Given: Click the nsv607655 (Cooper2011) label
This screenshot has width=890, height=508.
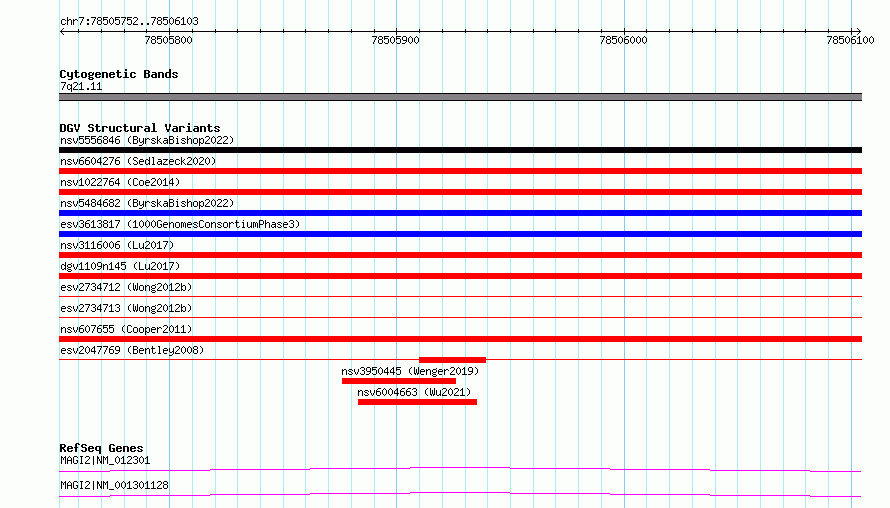Looking at the screenshot, I should pyautogui.click(x=126, y=329).
